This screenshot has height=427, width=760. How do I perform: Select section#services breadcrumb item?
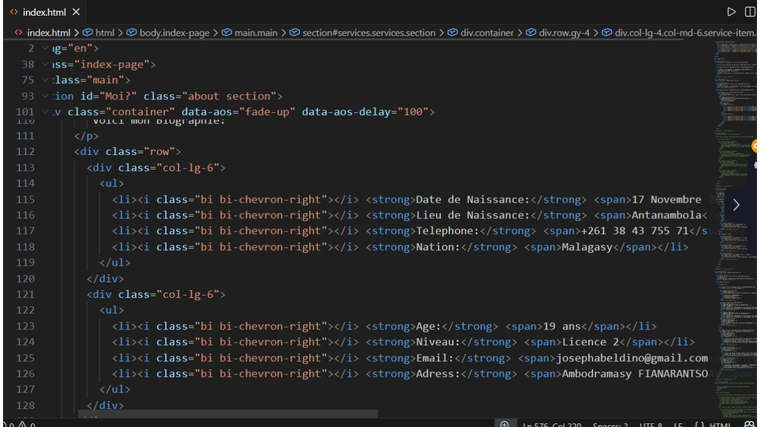coord(370,33)
